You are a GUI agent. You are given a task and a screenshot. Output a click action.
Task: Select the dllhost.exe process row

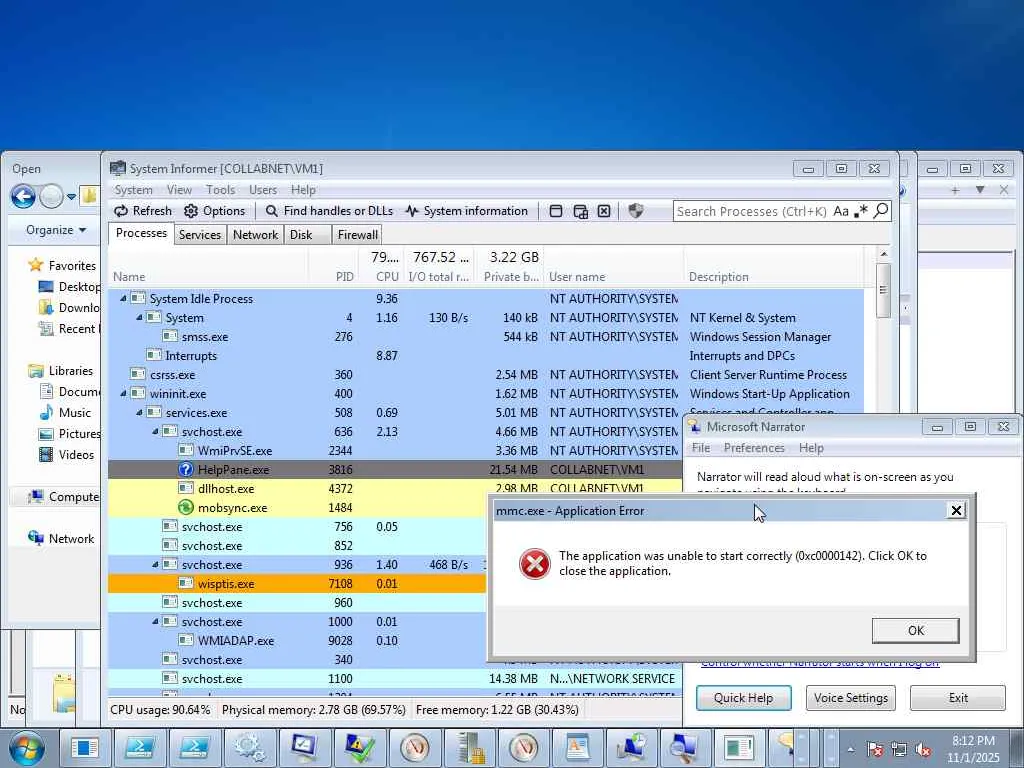[396, 488]
